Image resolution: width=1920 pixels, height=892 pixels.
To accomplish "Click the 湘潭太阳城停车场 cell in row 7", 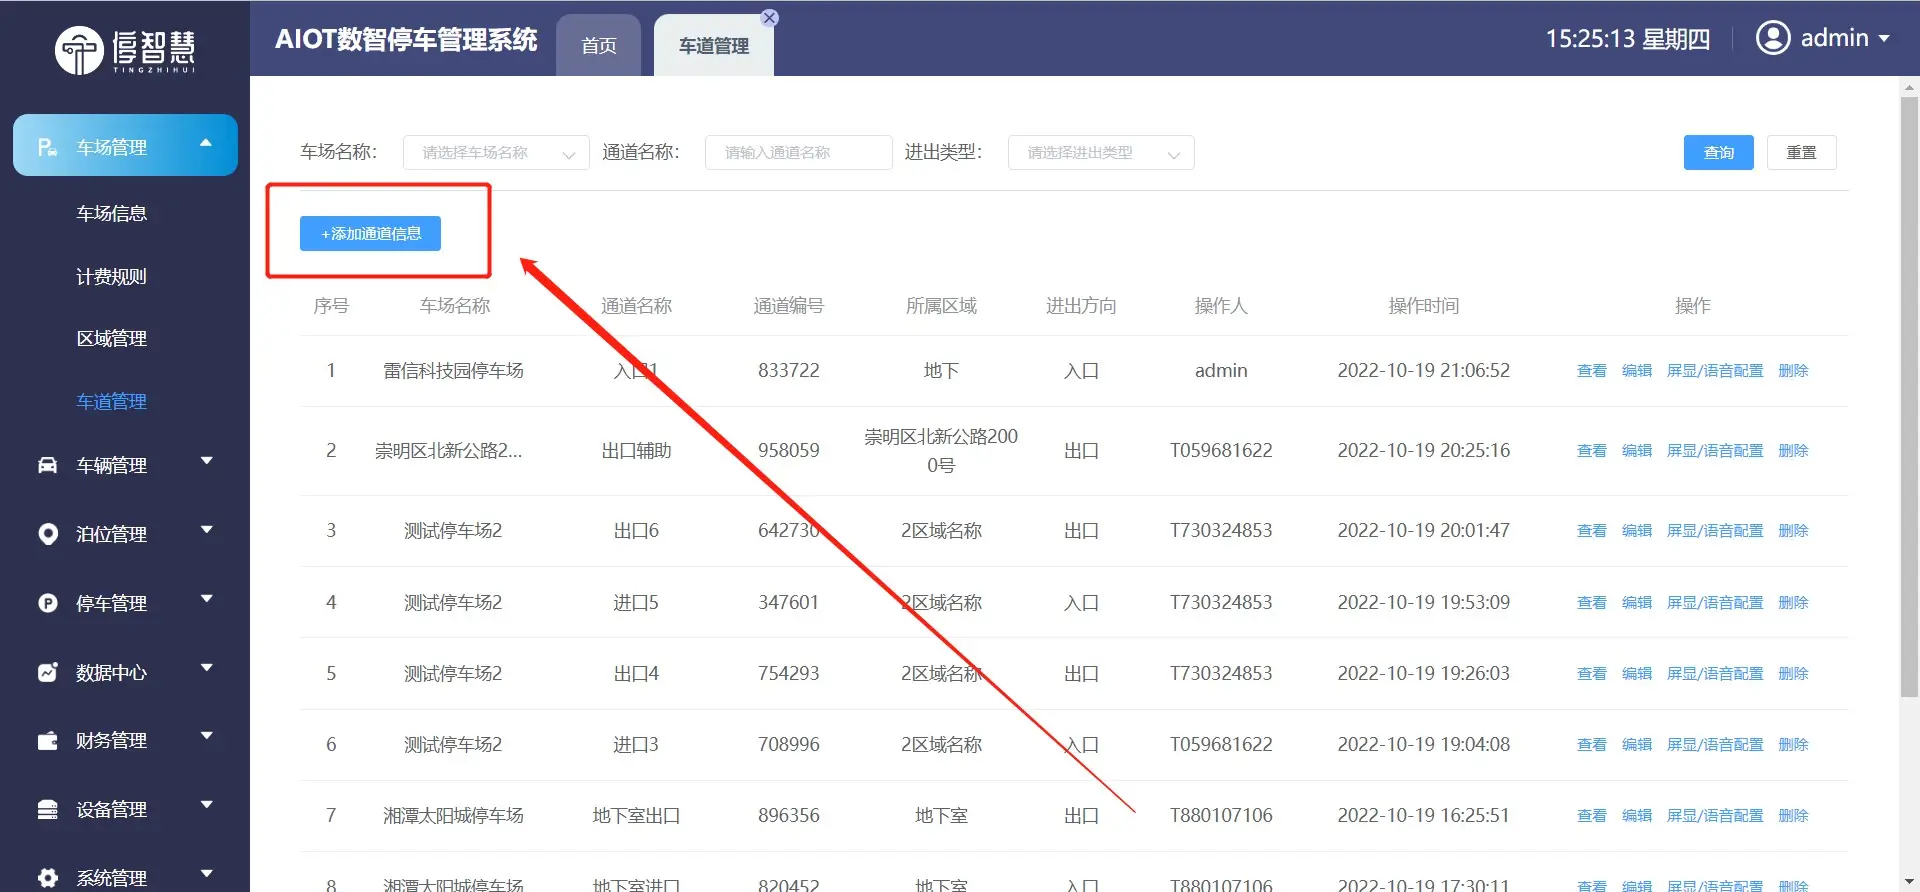I will point(453,815).
